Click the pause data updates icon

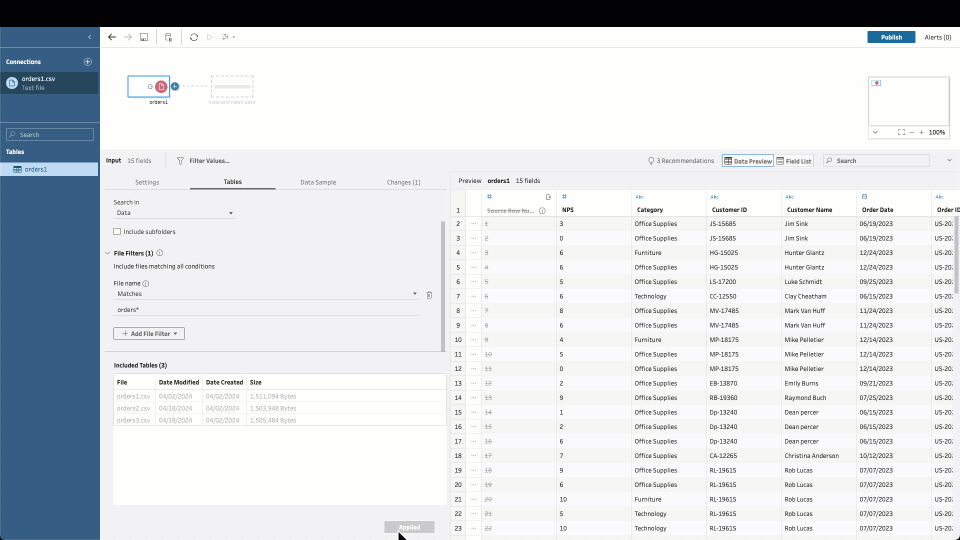point(168,37)
